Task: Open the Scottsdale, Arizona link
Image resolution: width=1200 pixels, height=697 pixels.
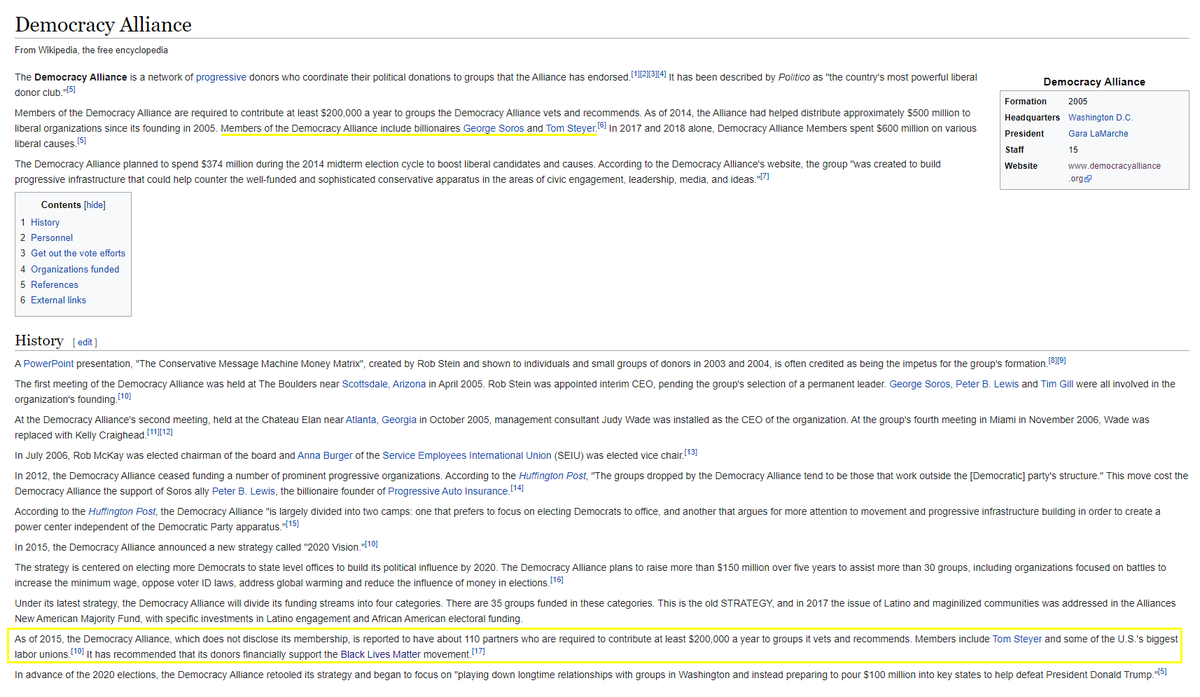Action: [x=385, y=384]
